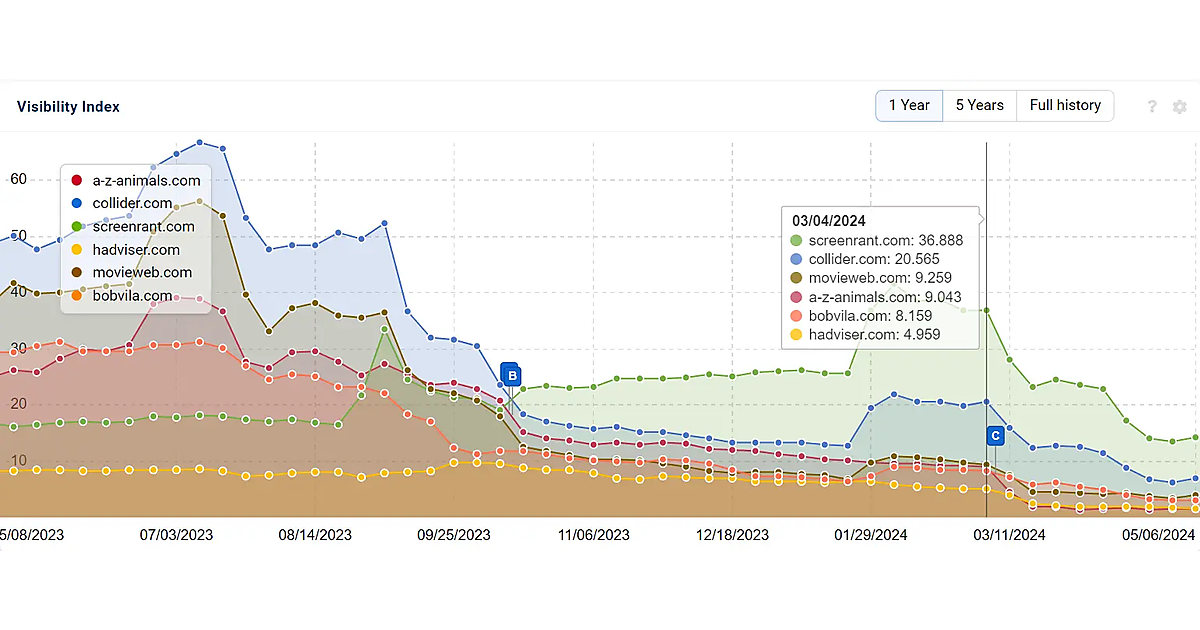The width and height of the screenshot is (1200, 630).
Task: Click the help question mark icon
Action: (1152, 107)
